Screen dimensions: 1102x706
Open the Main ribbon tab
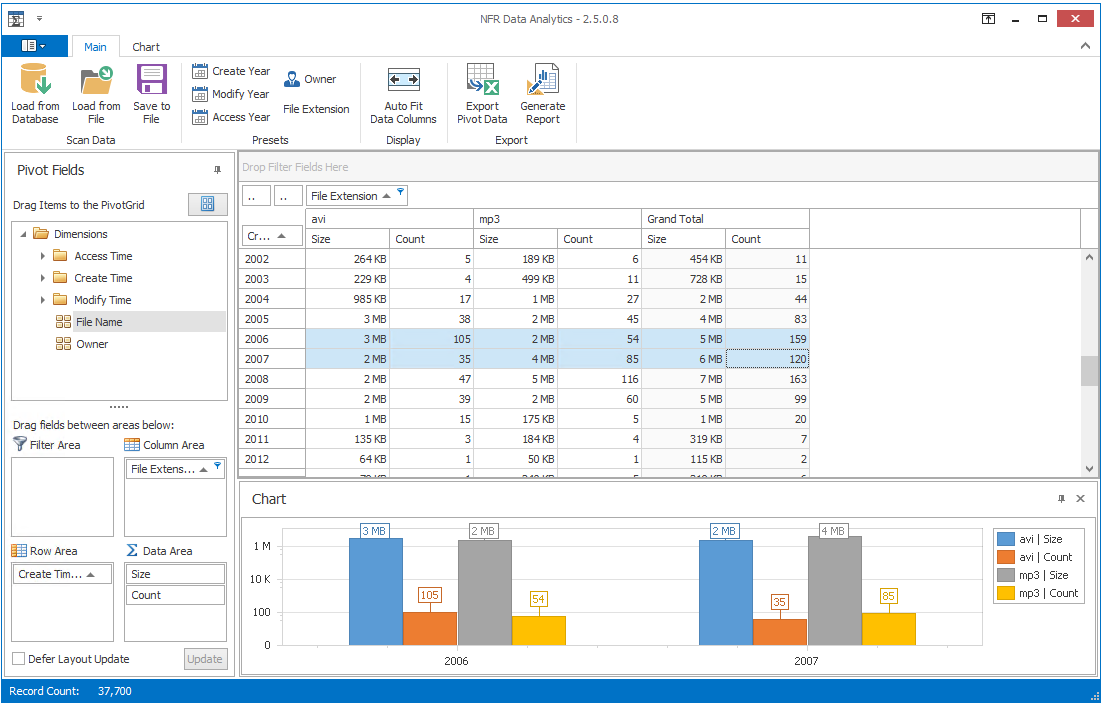click(95, 47)
